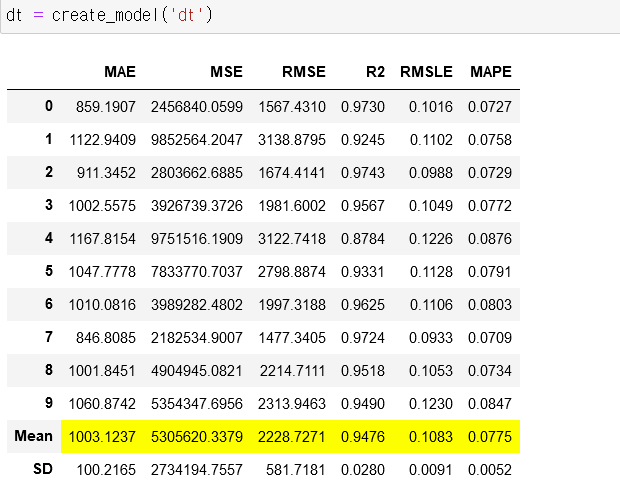
Task: Click highlighted Mean MSE 5305620.3379
Action: point(197,437)
